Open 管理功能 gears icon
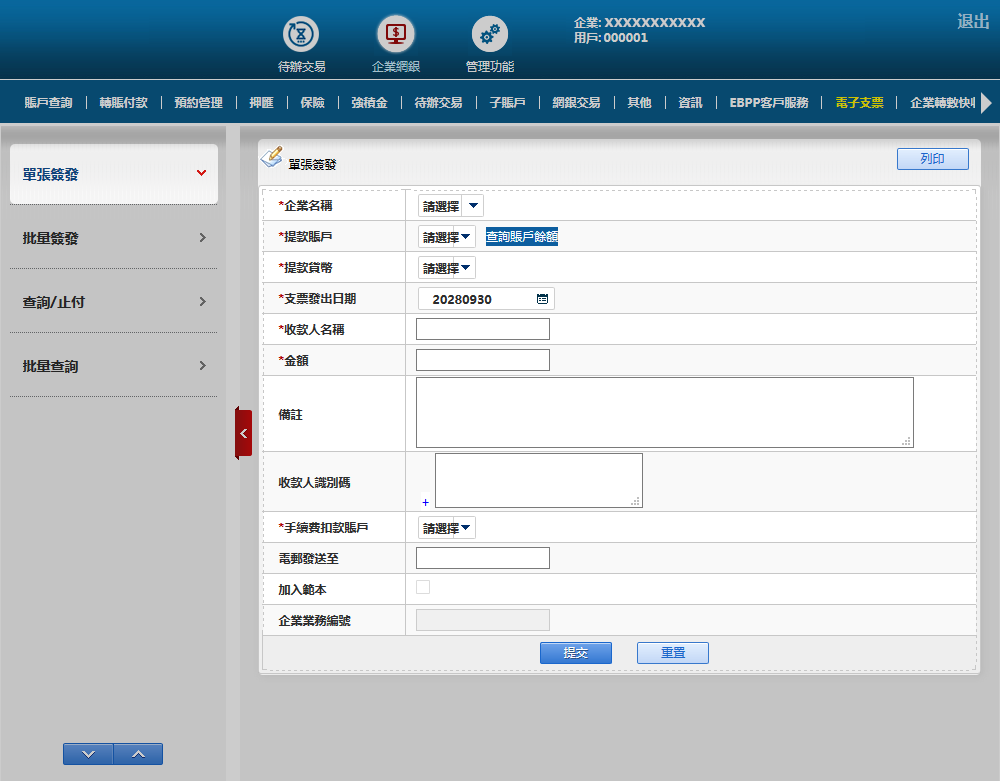1000x781 pixels. [489, 35]
